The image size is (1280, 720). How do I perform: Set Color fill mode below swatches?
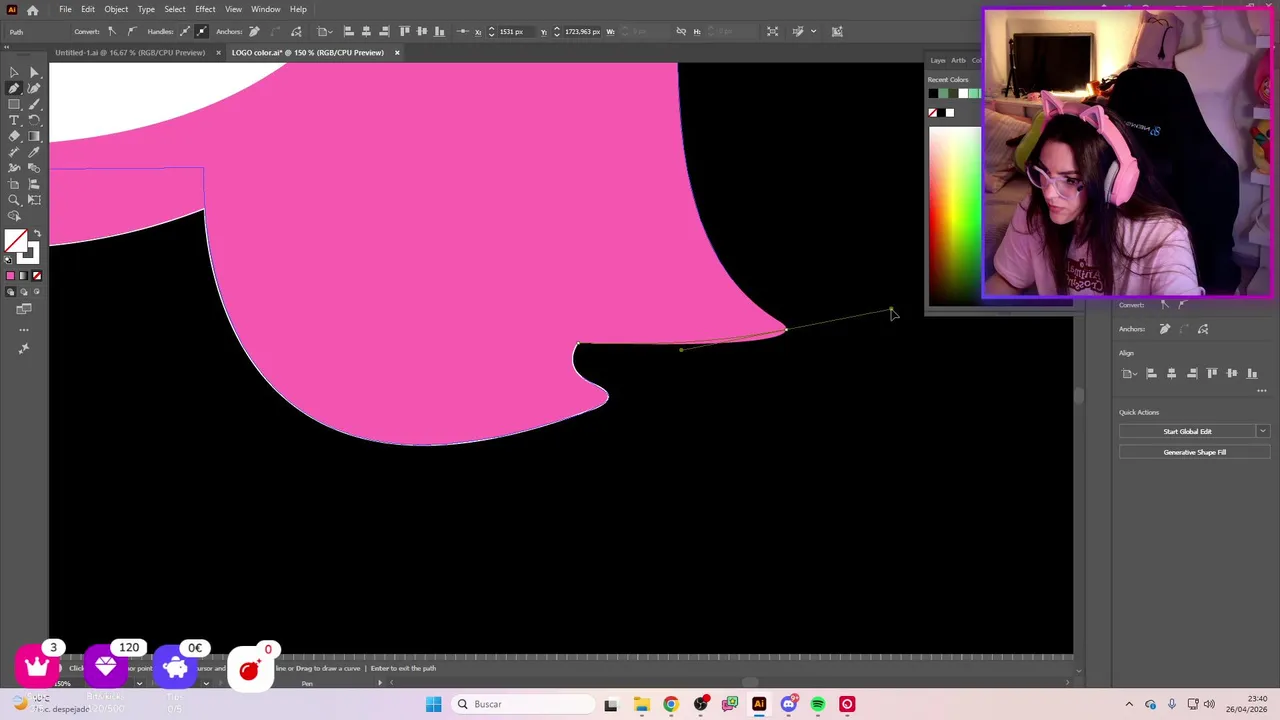click(x=10, y=275)
